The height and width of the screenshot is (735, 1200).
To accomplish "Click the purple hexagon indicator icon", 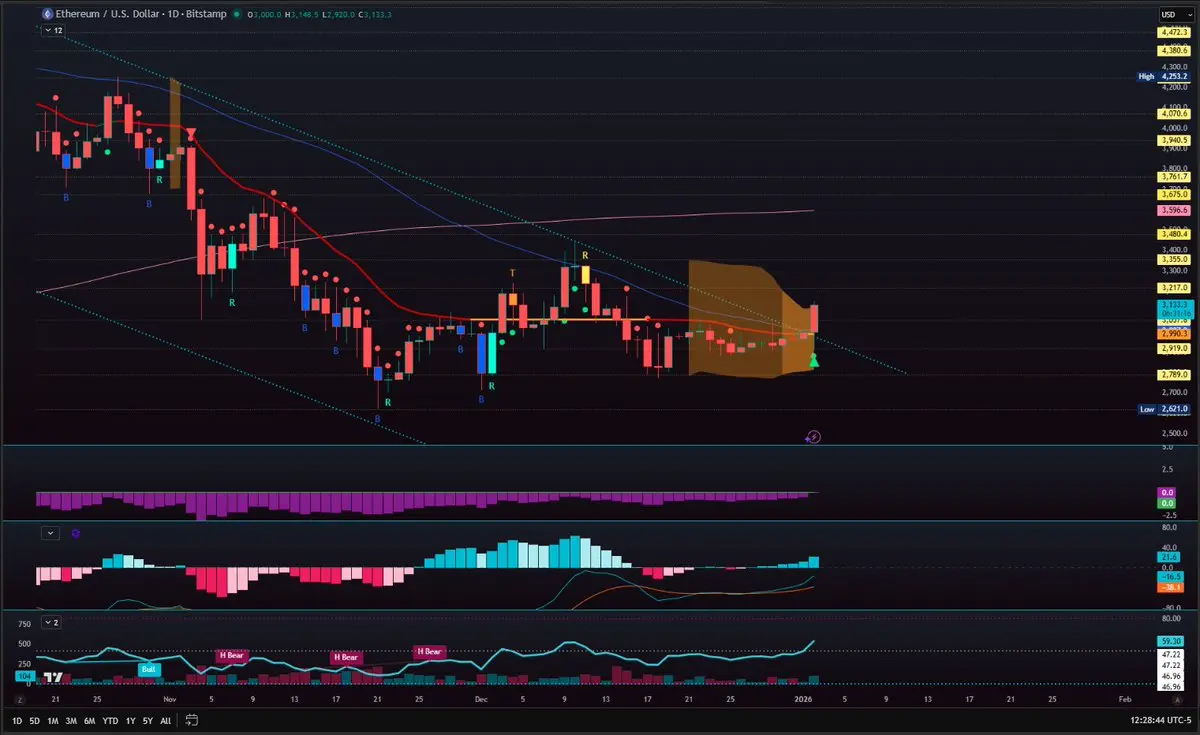I will click(77, 534).
